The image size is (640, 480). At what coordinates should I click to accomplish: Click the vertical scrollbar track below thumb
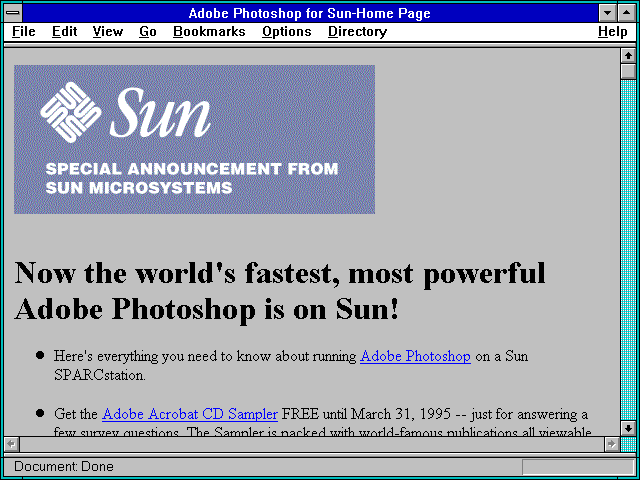tap(628, 250)
